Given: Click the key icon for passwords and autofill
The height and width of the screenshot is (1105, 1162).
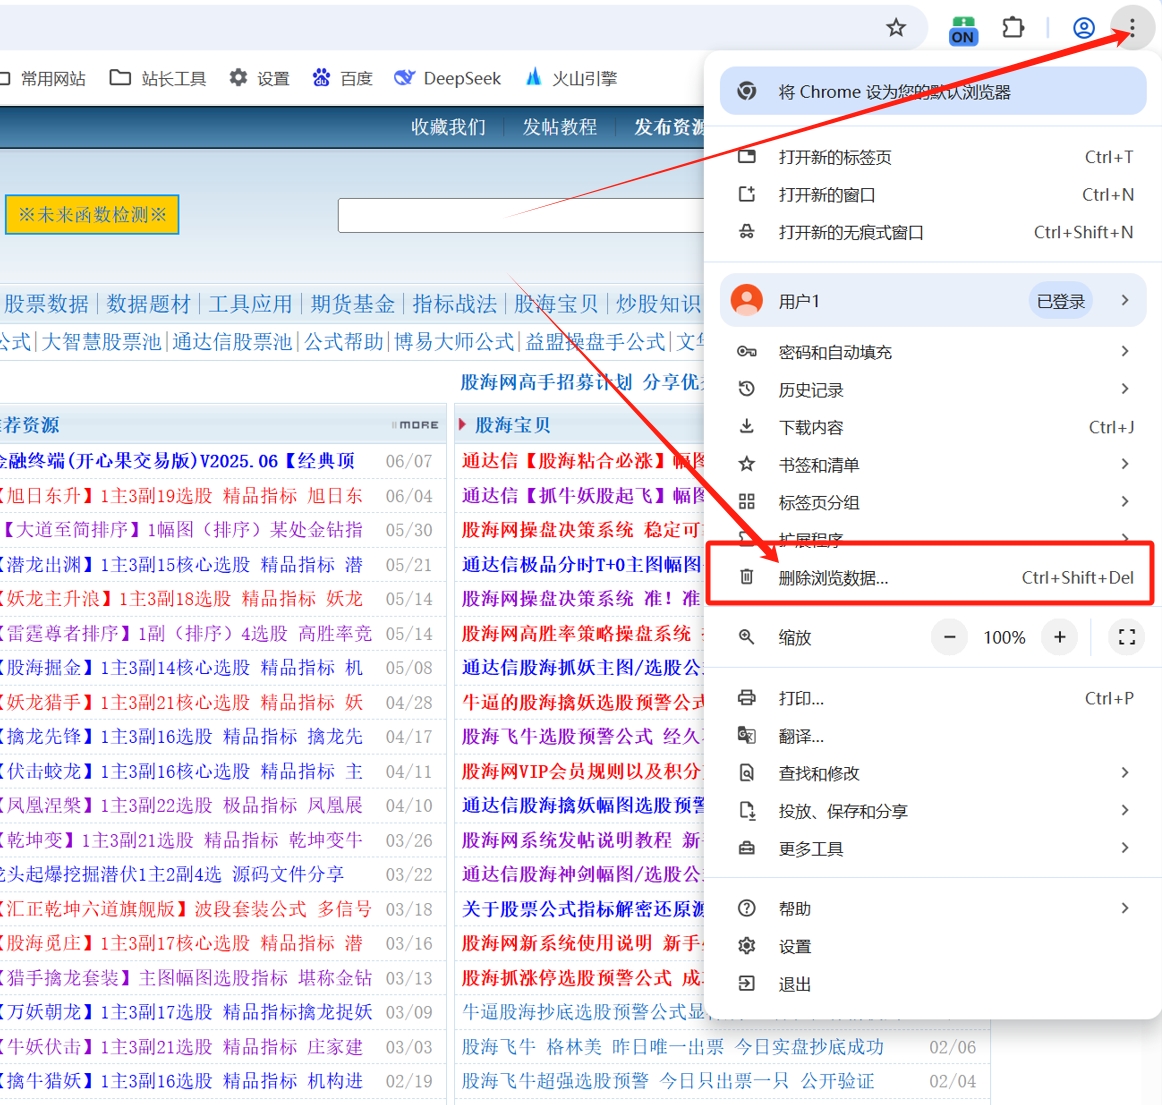Looking at the screenshot, I should pyautogui.click(x=747, y=351).
